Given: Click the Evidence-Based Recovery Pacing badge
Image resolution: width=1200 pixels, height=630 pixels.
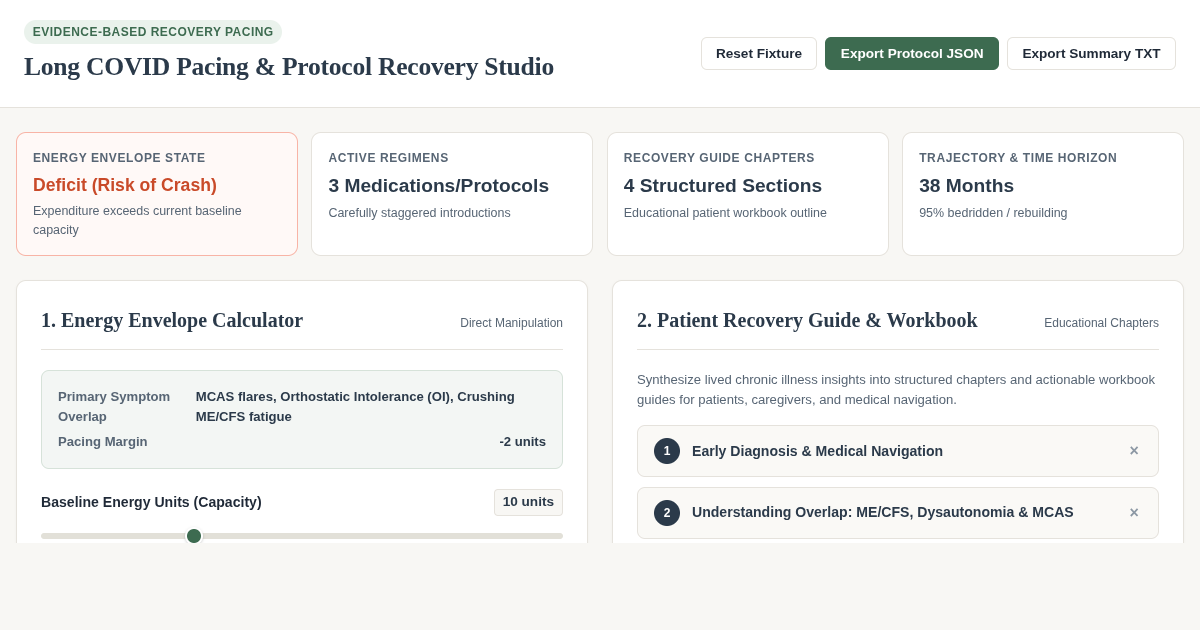Looking at the screenshot, I should (x=153, y=32).
